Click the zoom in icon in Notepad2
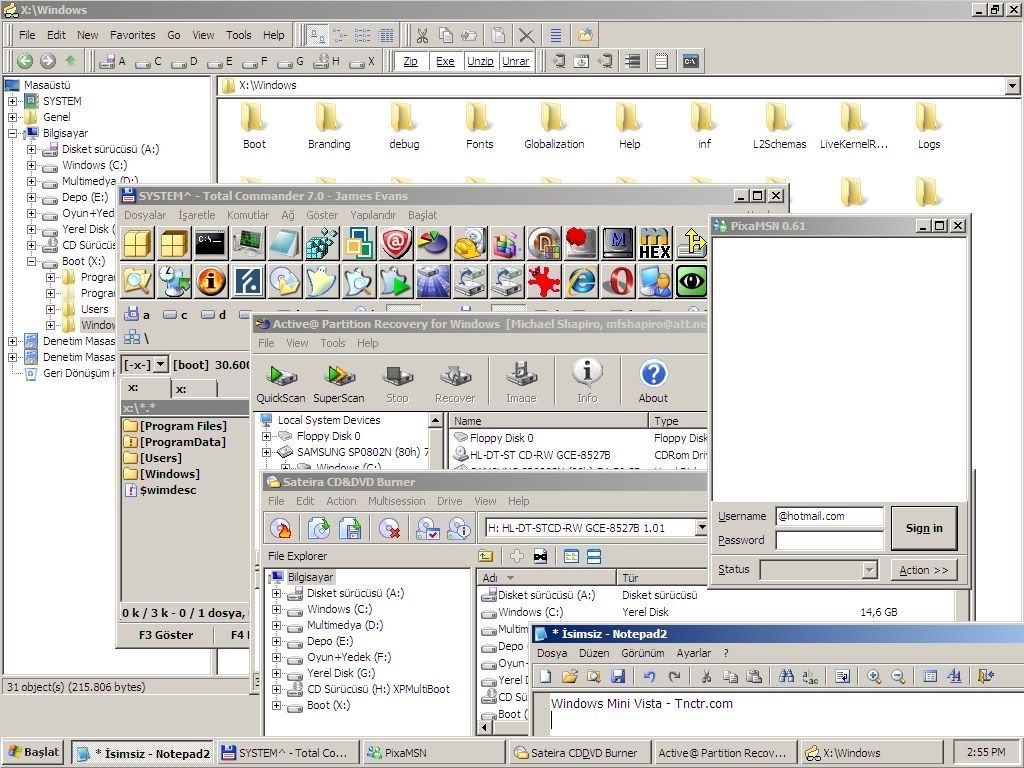1024x768 pixels. (874, 677)
